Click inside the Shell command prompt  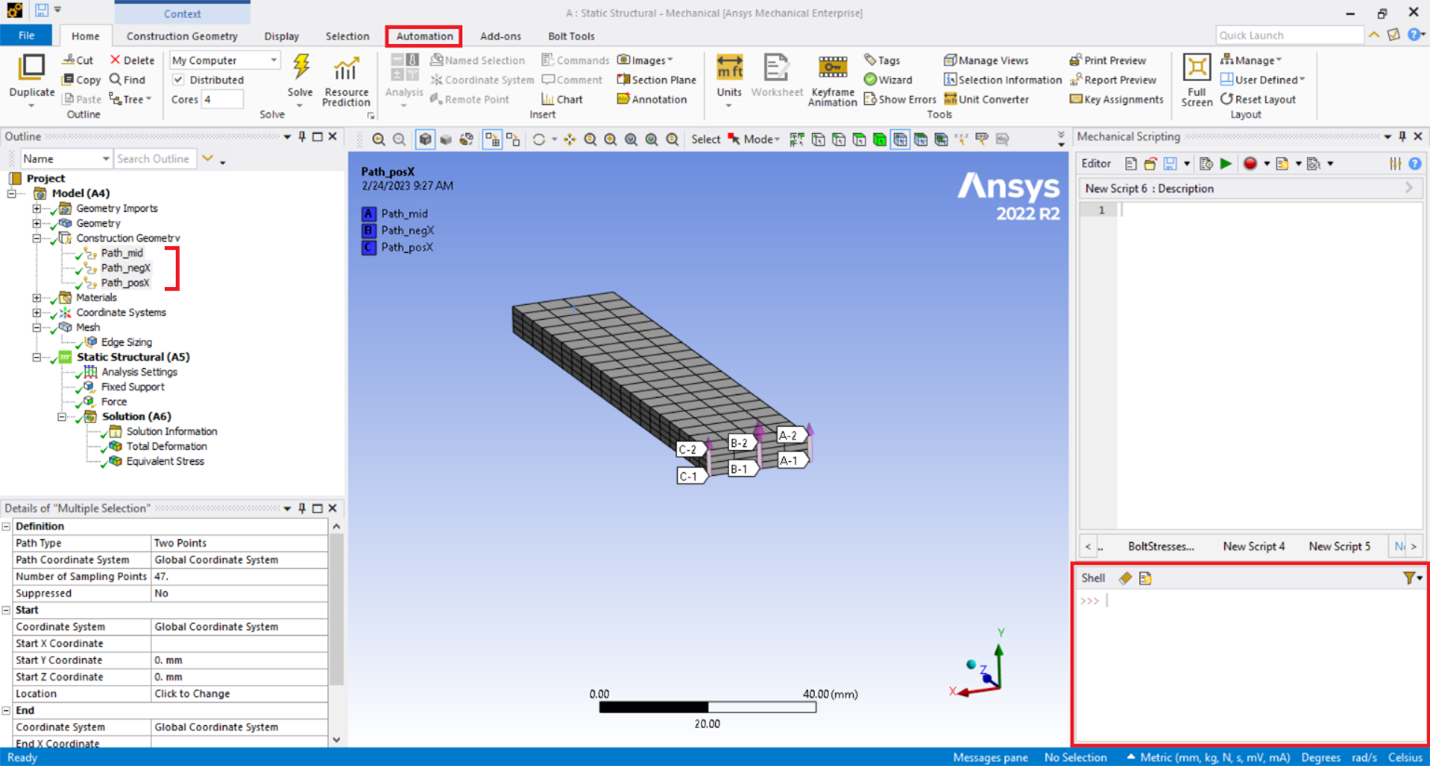(1200, 601)
